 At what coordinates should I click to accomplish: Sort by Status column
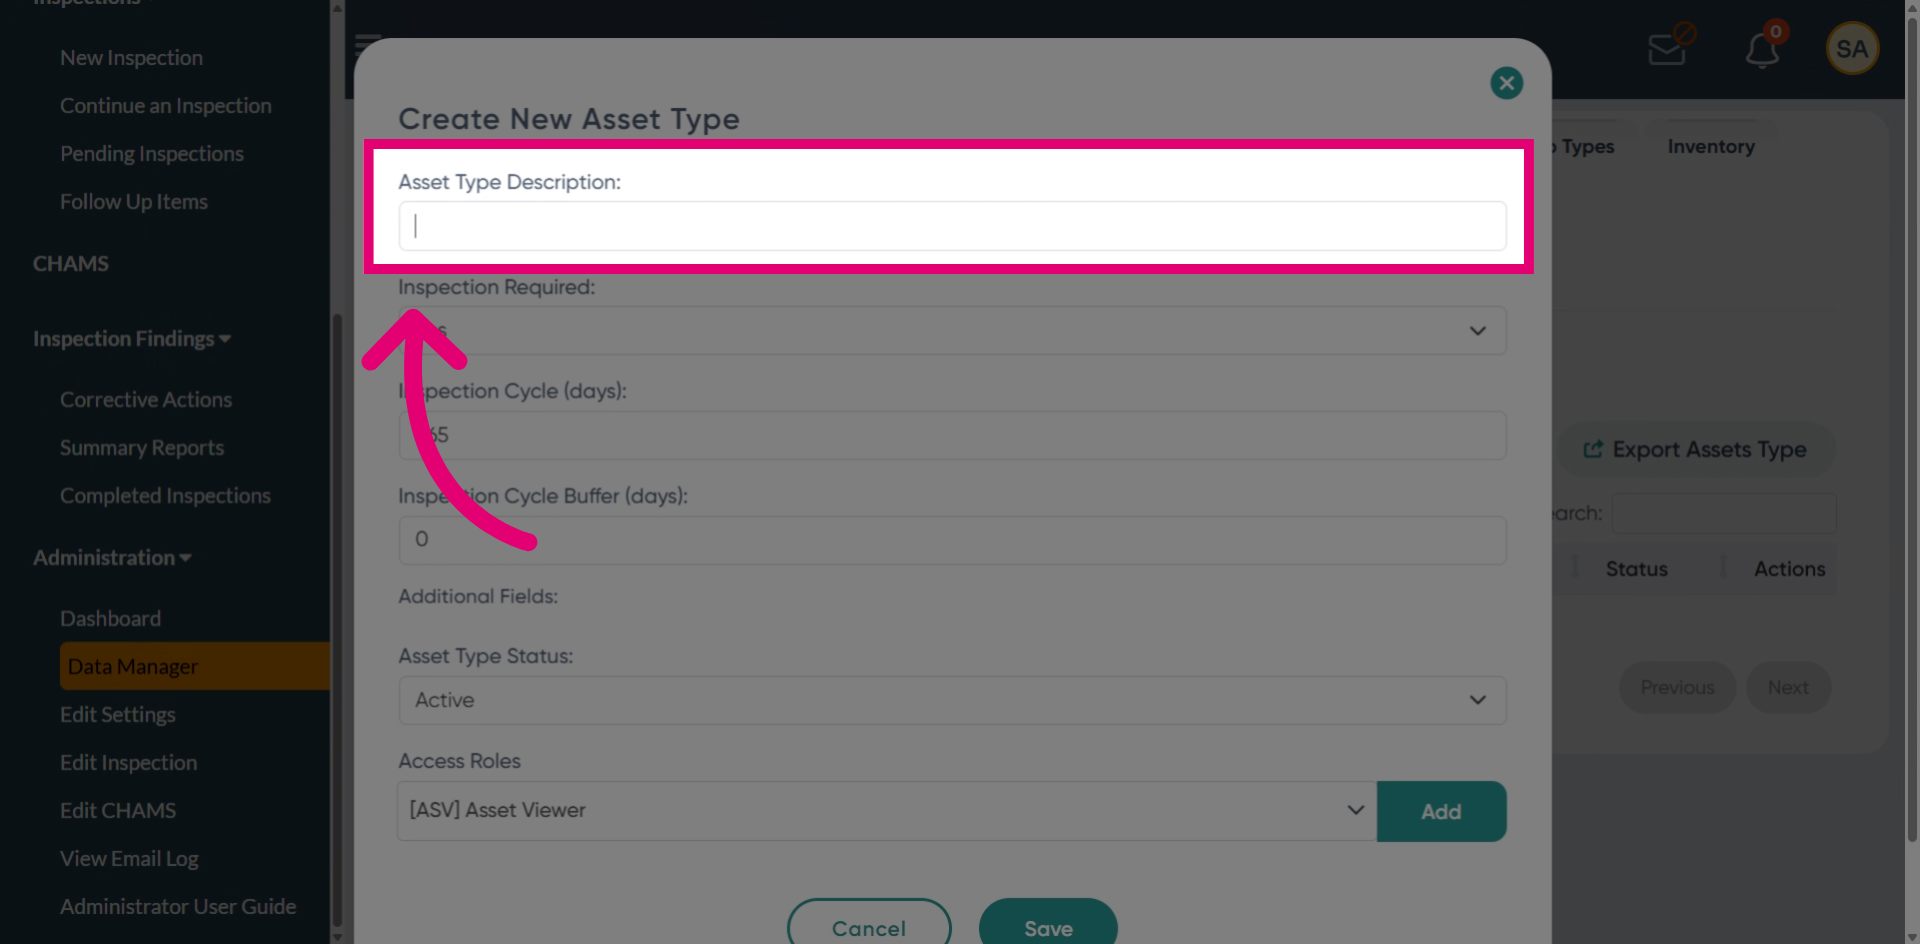(x=1636, y=569)
